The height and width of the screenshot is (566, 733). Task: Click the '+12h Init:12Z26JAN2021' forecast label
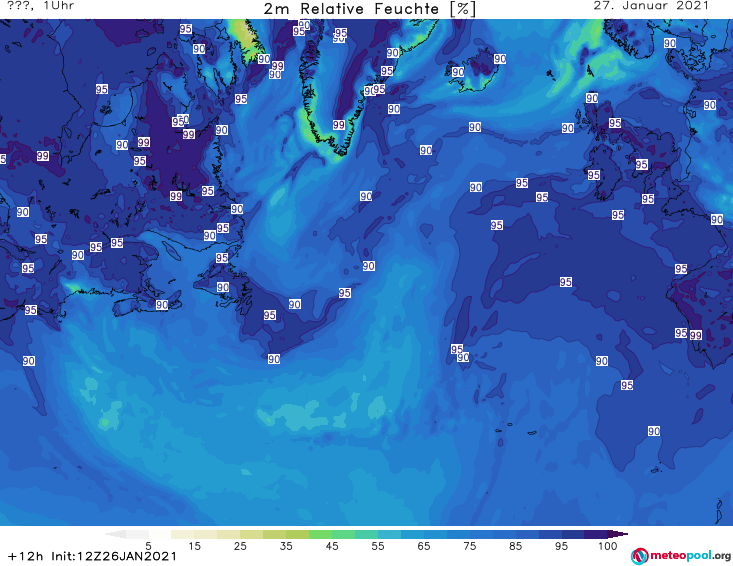pos(93,556)
